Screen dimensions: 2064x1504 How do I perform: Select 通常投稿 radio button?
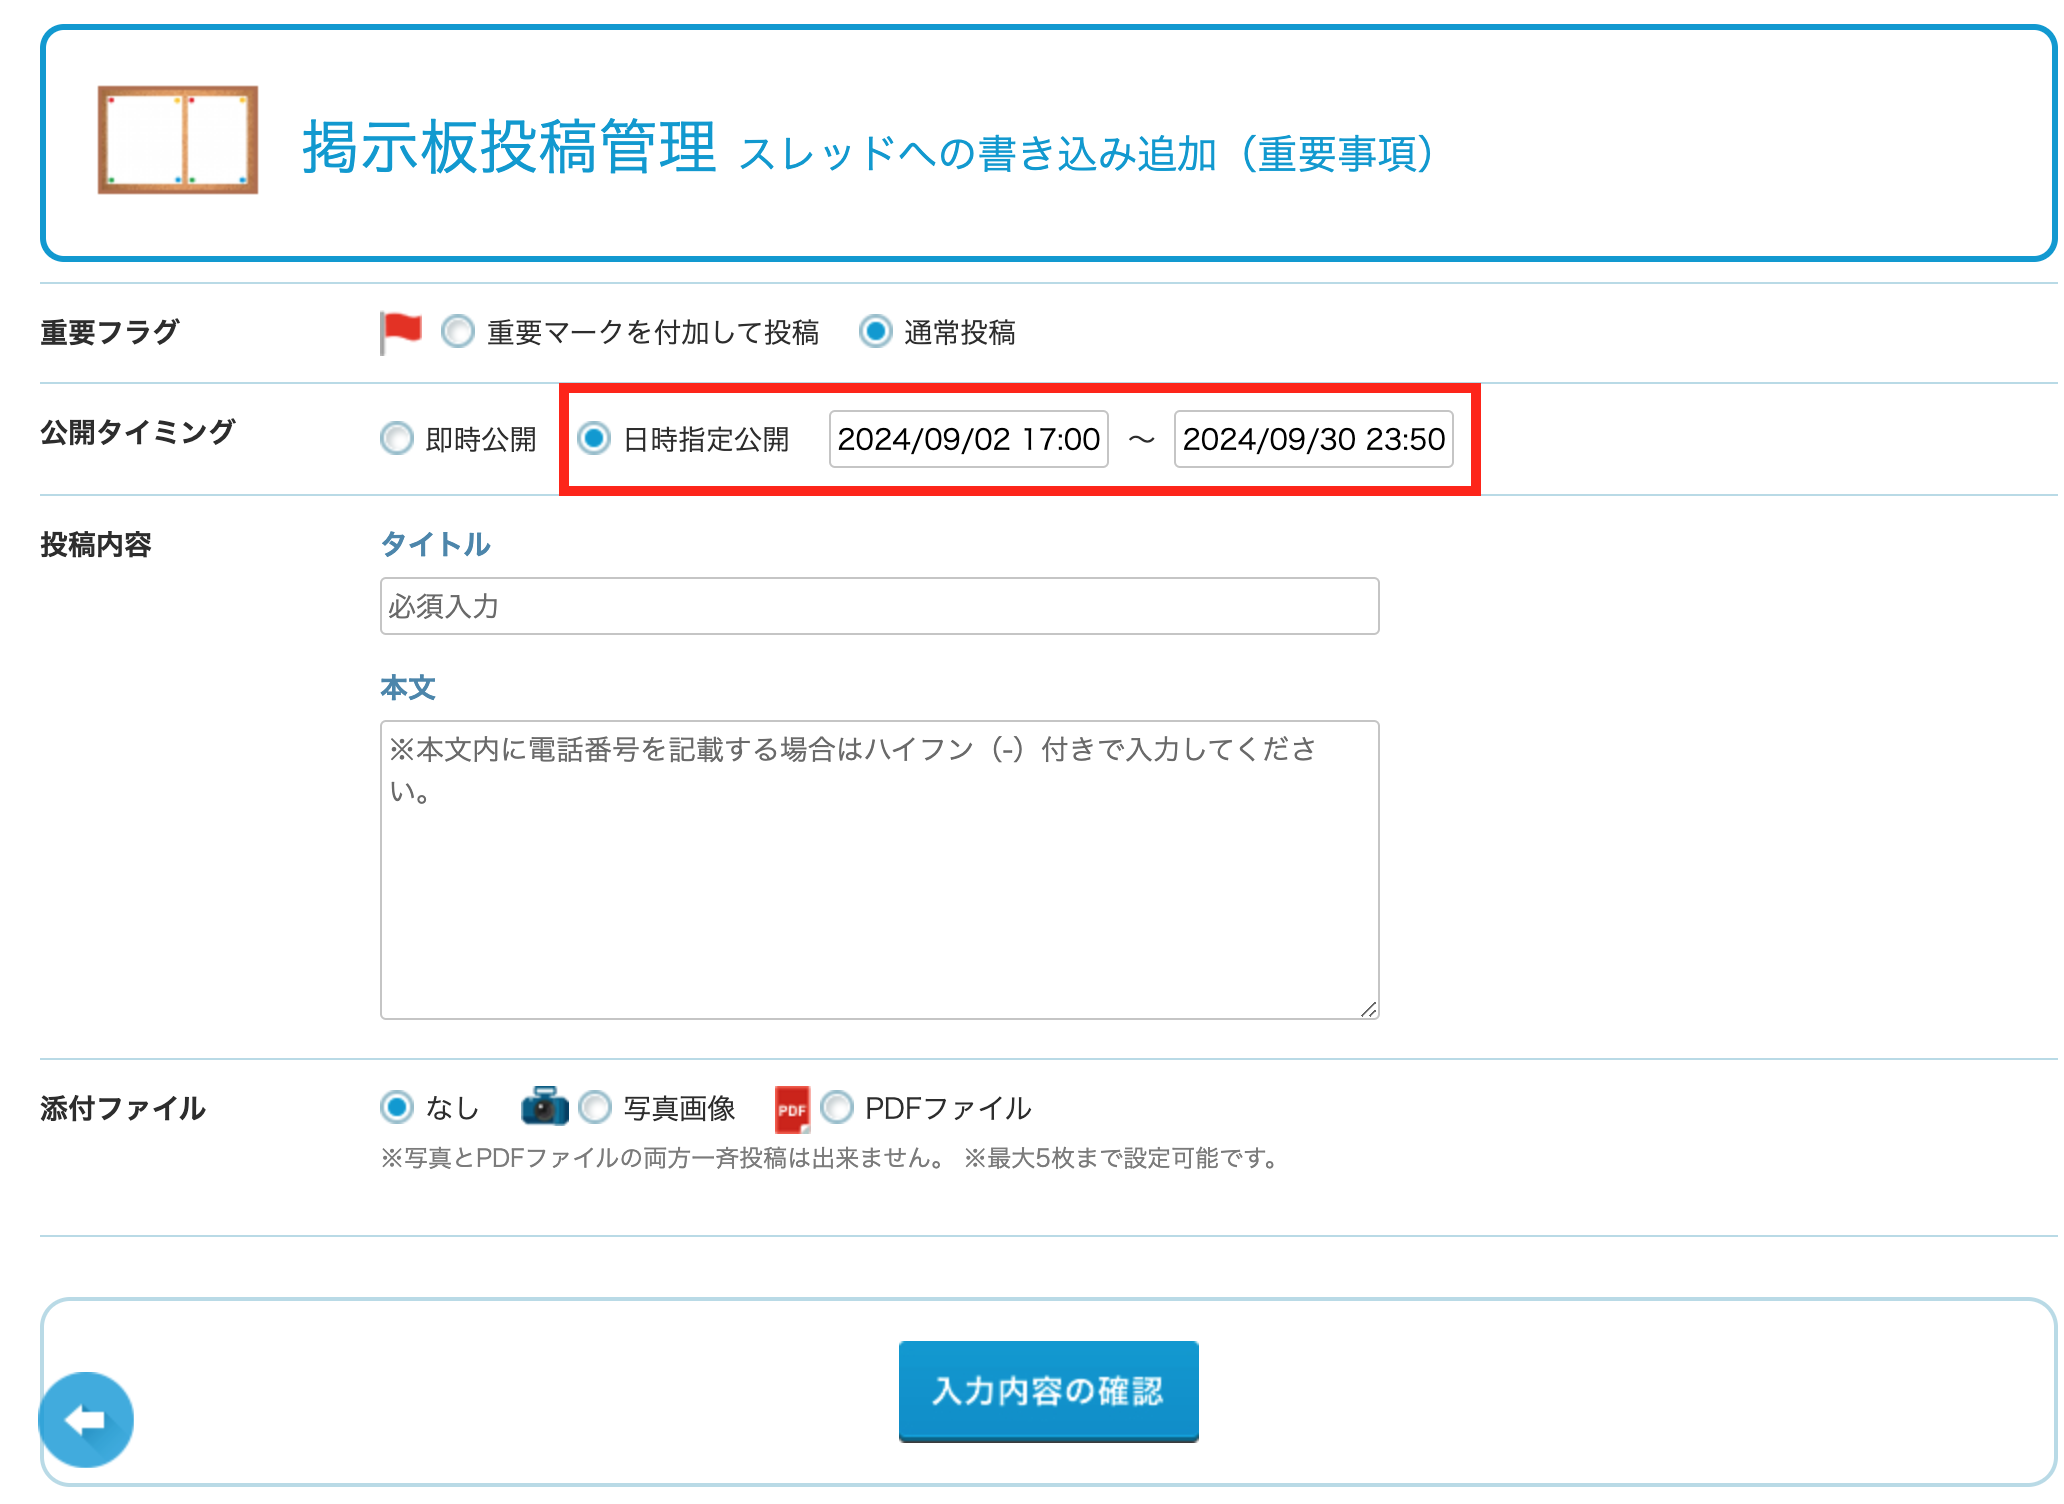point(875,332)
